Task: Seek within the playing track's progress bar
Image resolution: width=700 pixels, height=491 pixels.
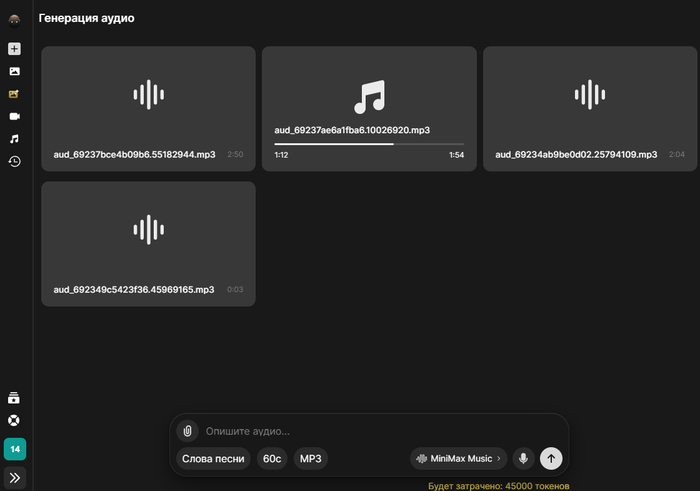Action: tap(369, 144)
